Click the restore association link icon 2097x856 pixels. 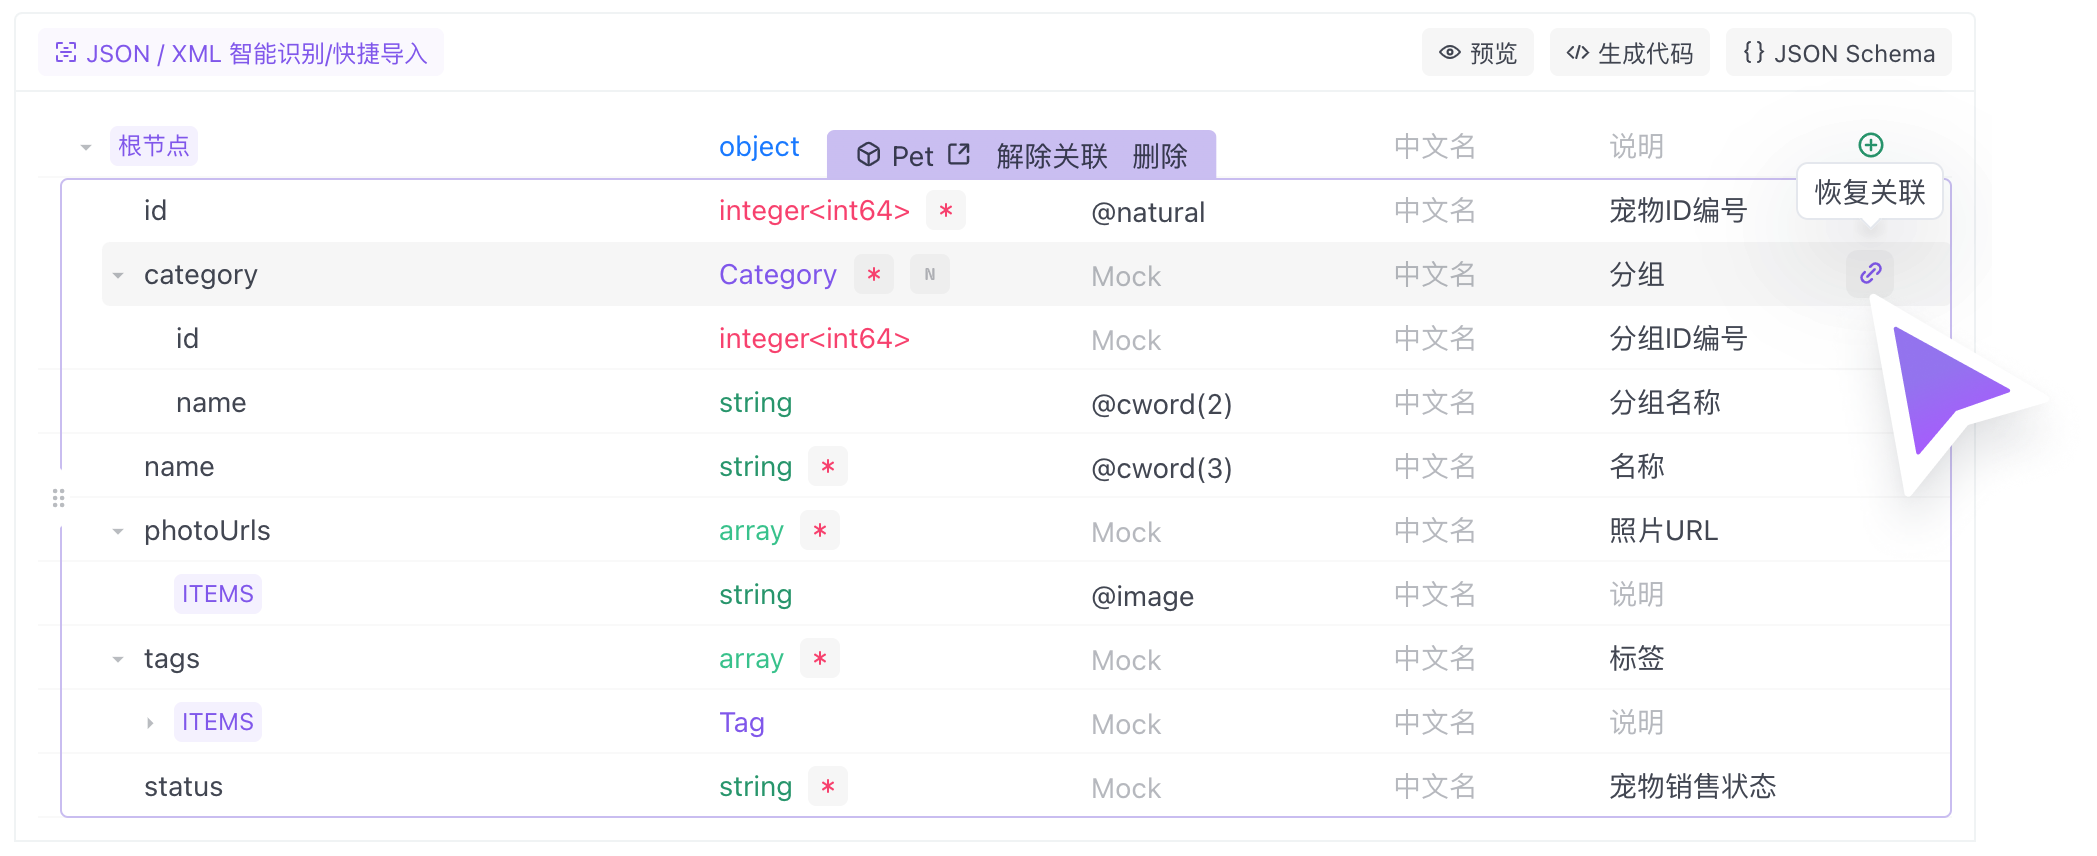click(x=1870, y=273)
